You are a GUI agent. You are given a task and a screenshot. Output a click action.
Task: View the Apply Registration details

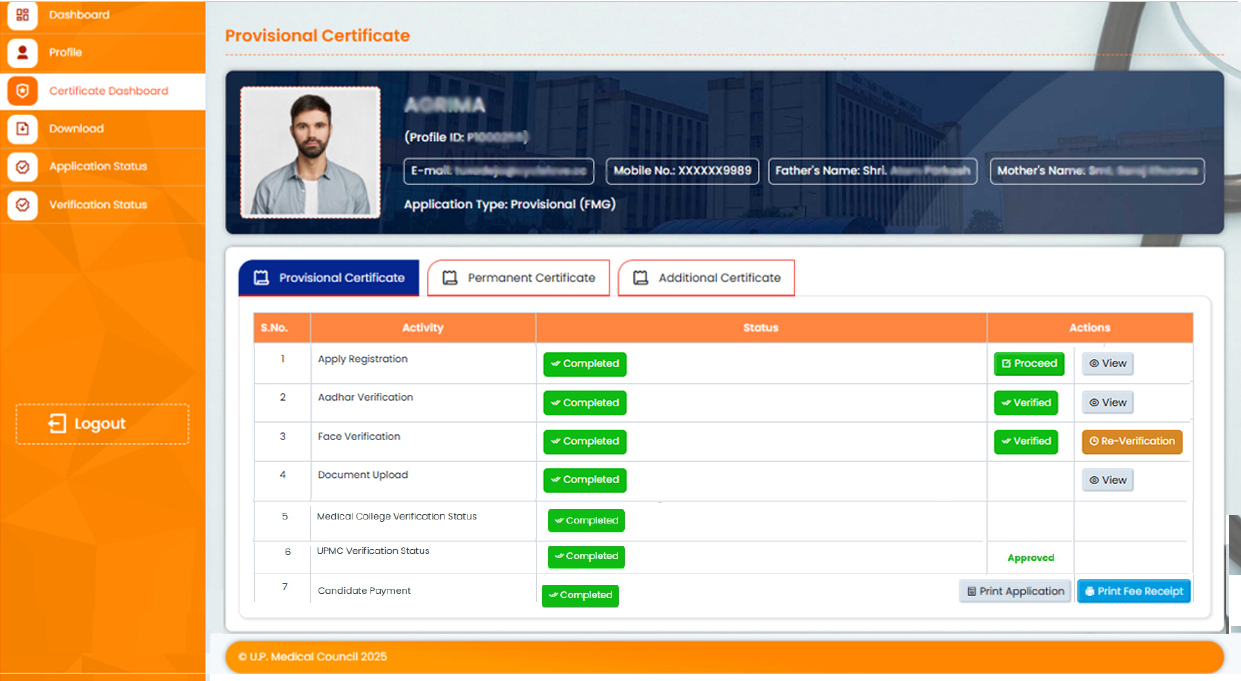[1107, 364]
